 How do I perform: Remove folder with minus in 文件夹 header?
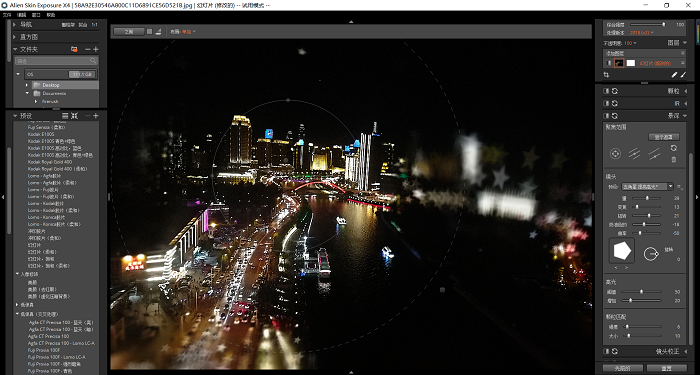click(x=88, y=49)
